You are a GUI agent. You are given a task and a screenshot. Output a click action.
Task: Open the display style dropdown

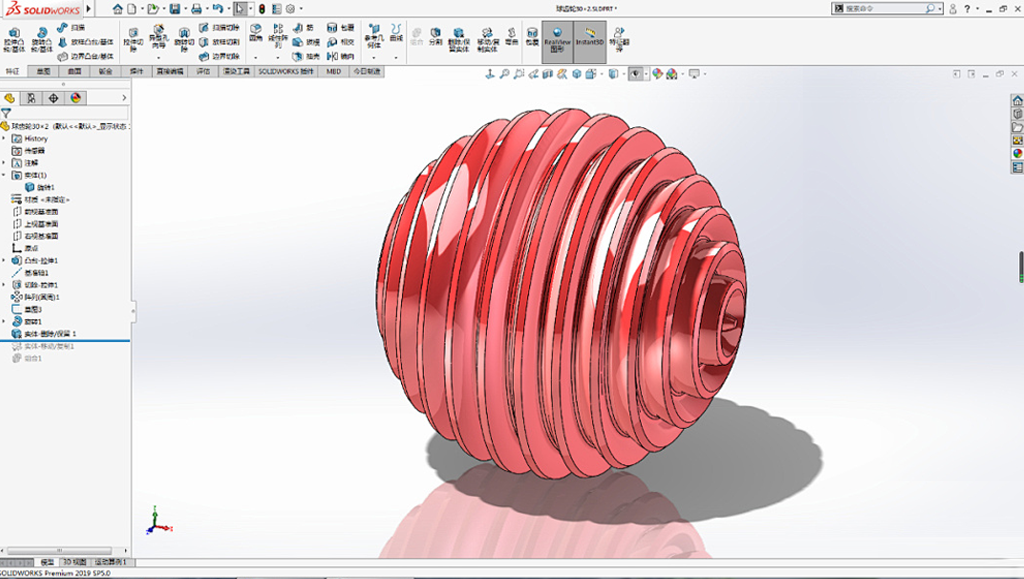[601, 74]
